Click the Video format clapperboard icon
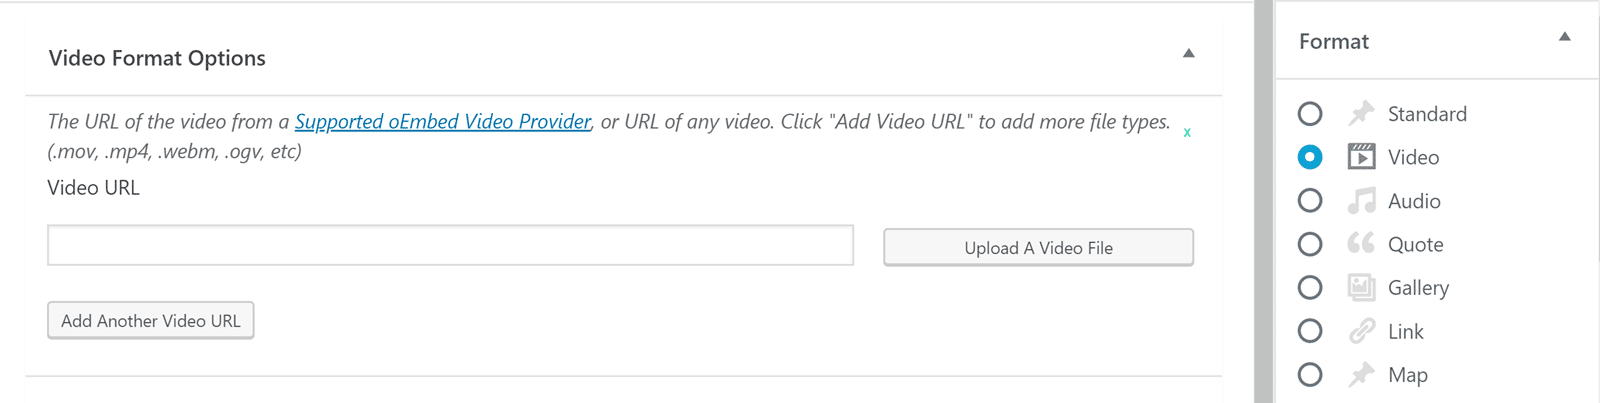Viewport: 1600px width, 403px height. 1361,157
